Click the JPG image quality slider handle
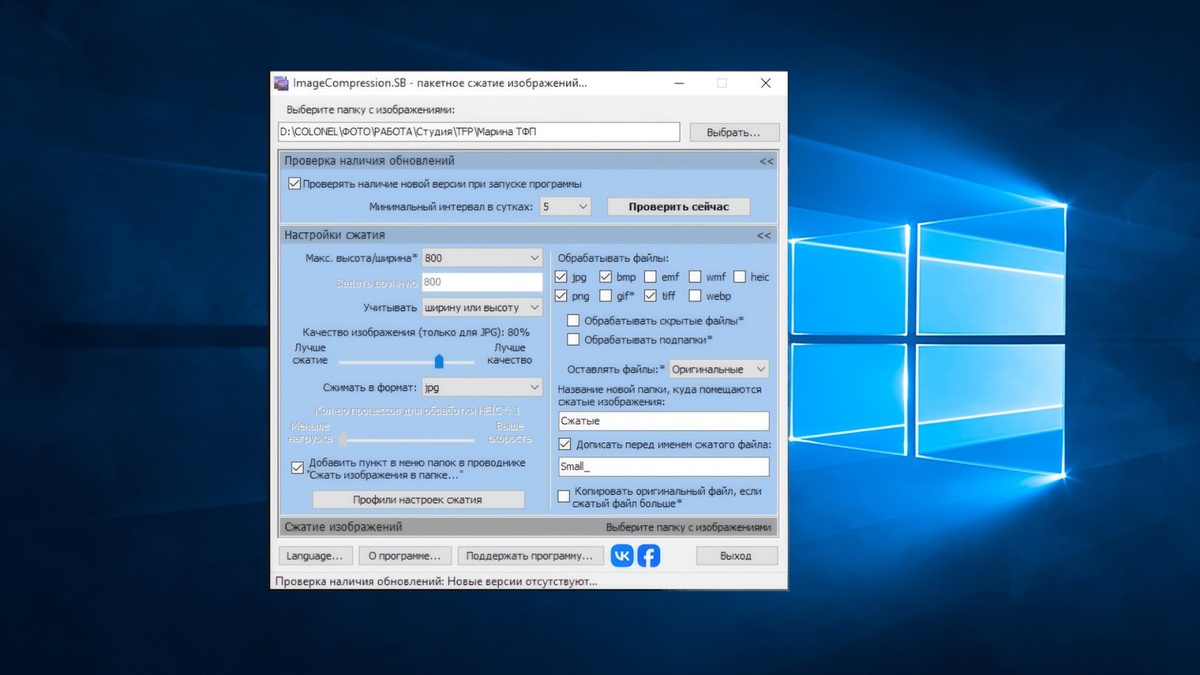This screenshot has height=675, width=1200. (x=438, y=361)
